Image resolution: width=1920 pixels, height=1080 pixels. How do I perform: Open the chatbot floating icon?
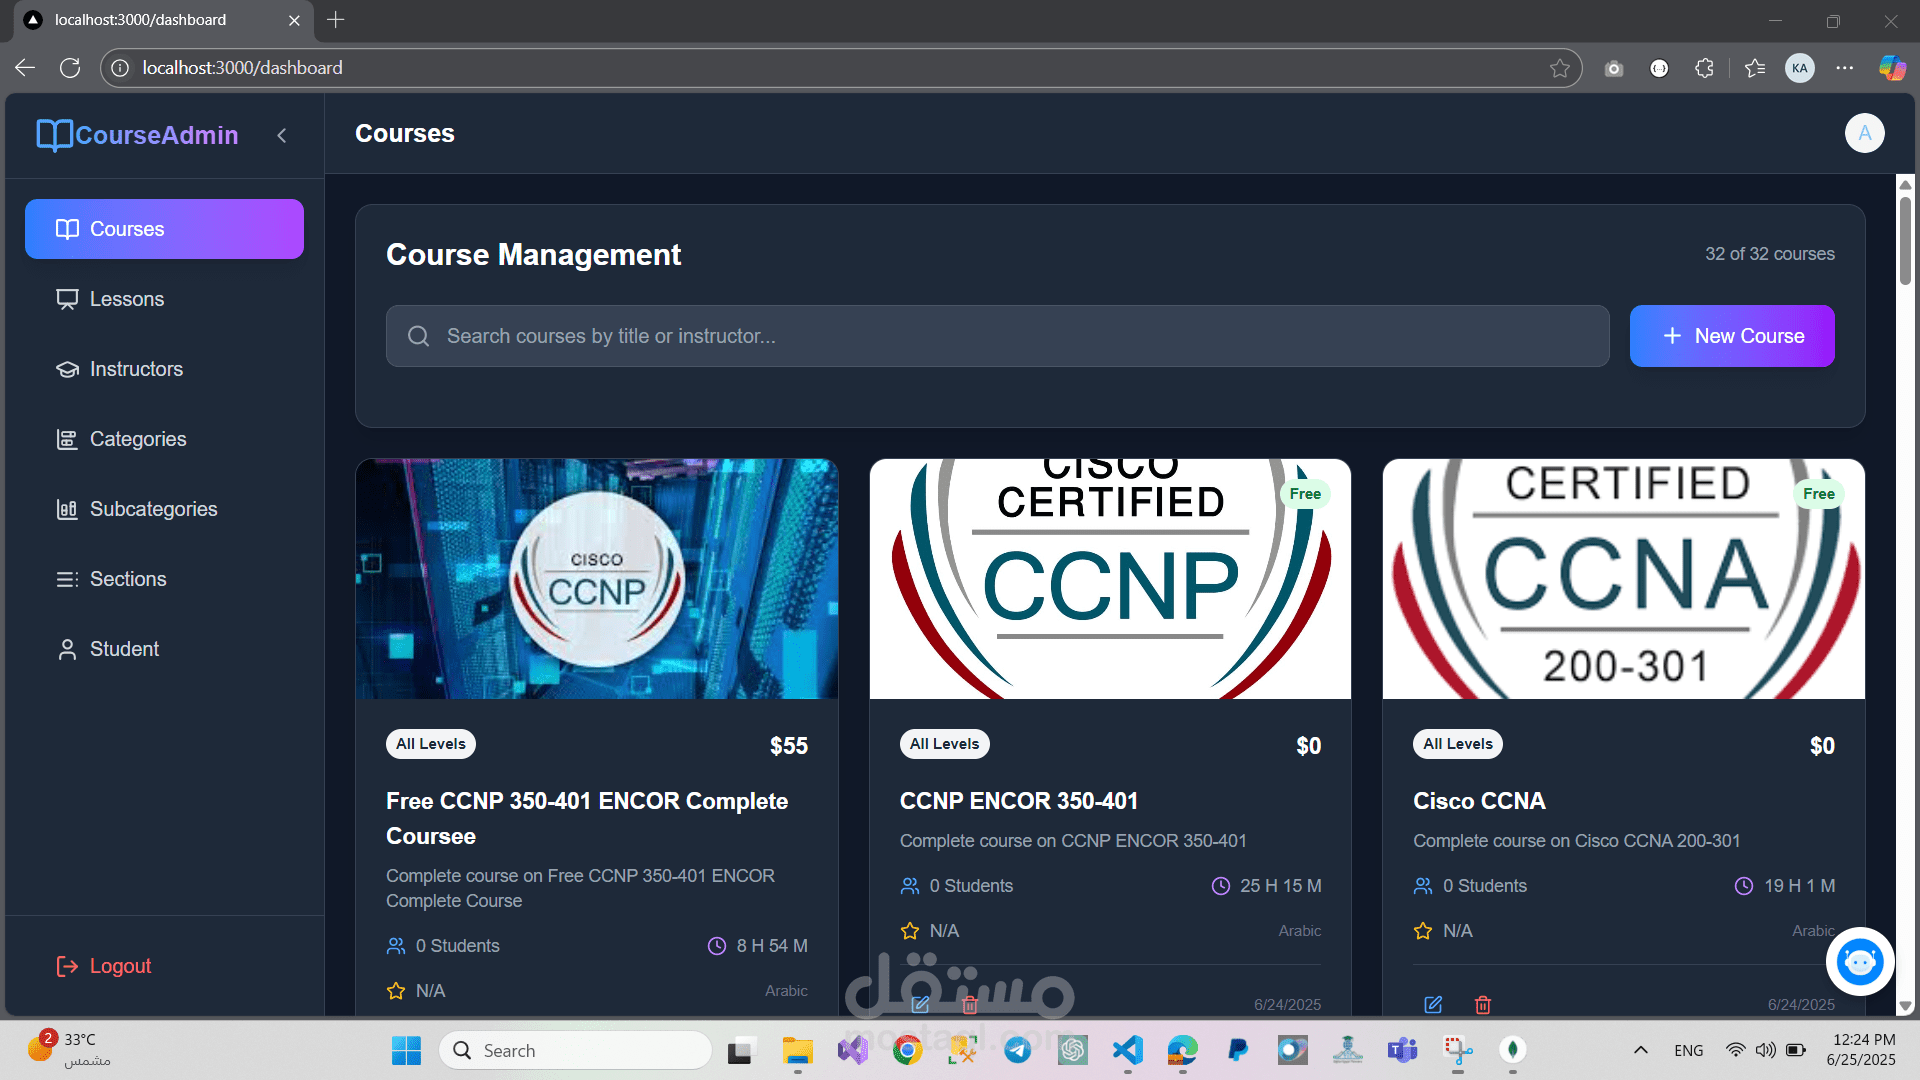click(x=1860, y=962)
